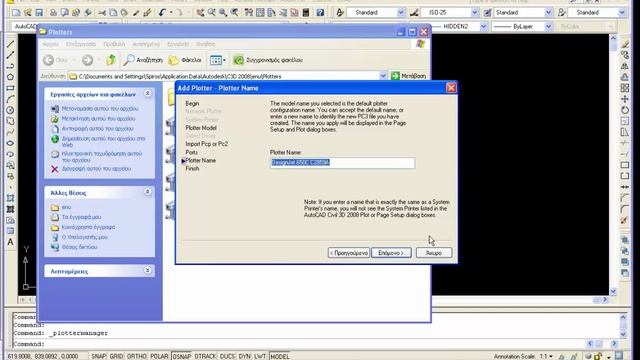Open the ByLayer lineweight dropdown
Screen dimensions: 640x360
[548, 27]
